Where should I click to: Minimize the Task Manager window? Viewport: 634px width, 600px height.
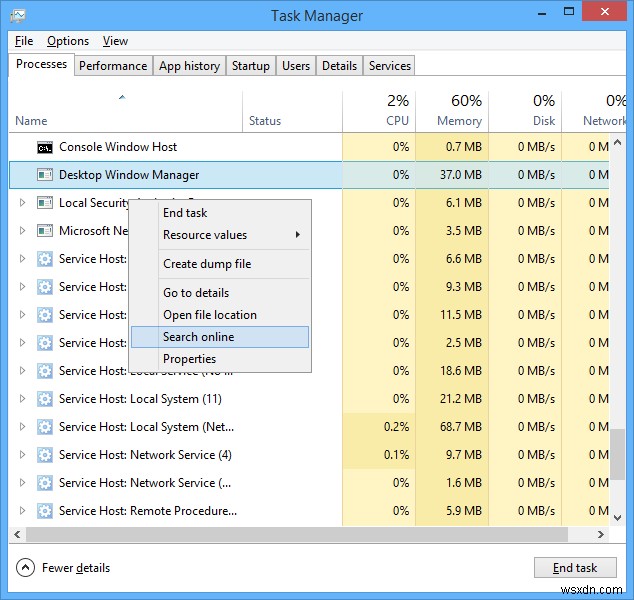542,13
